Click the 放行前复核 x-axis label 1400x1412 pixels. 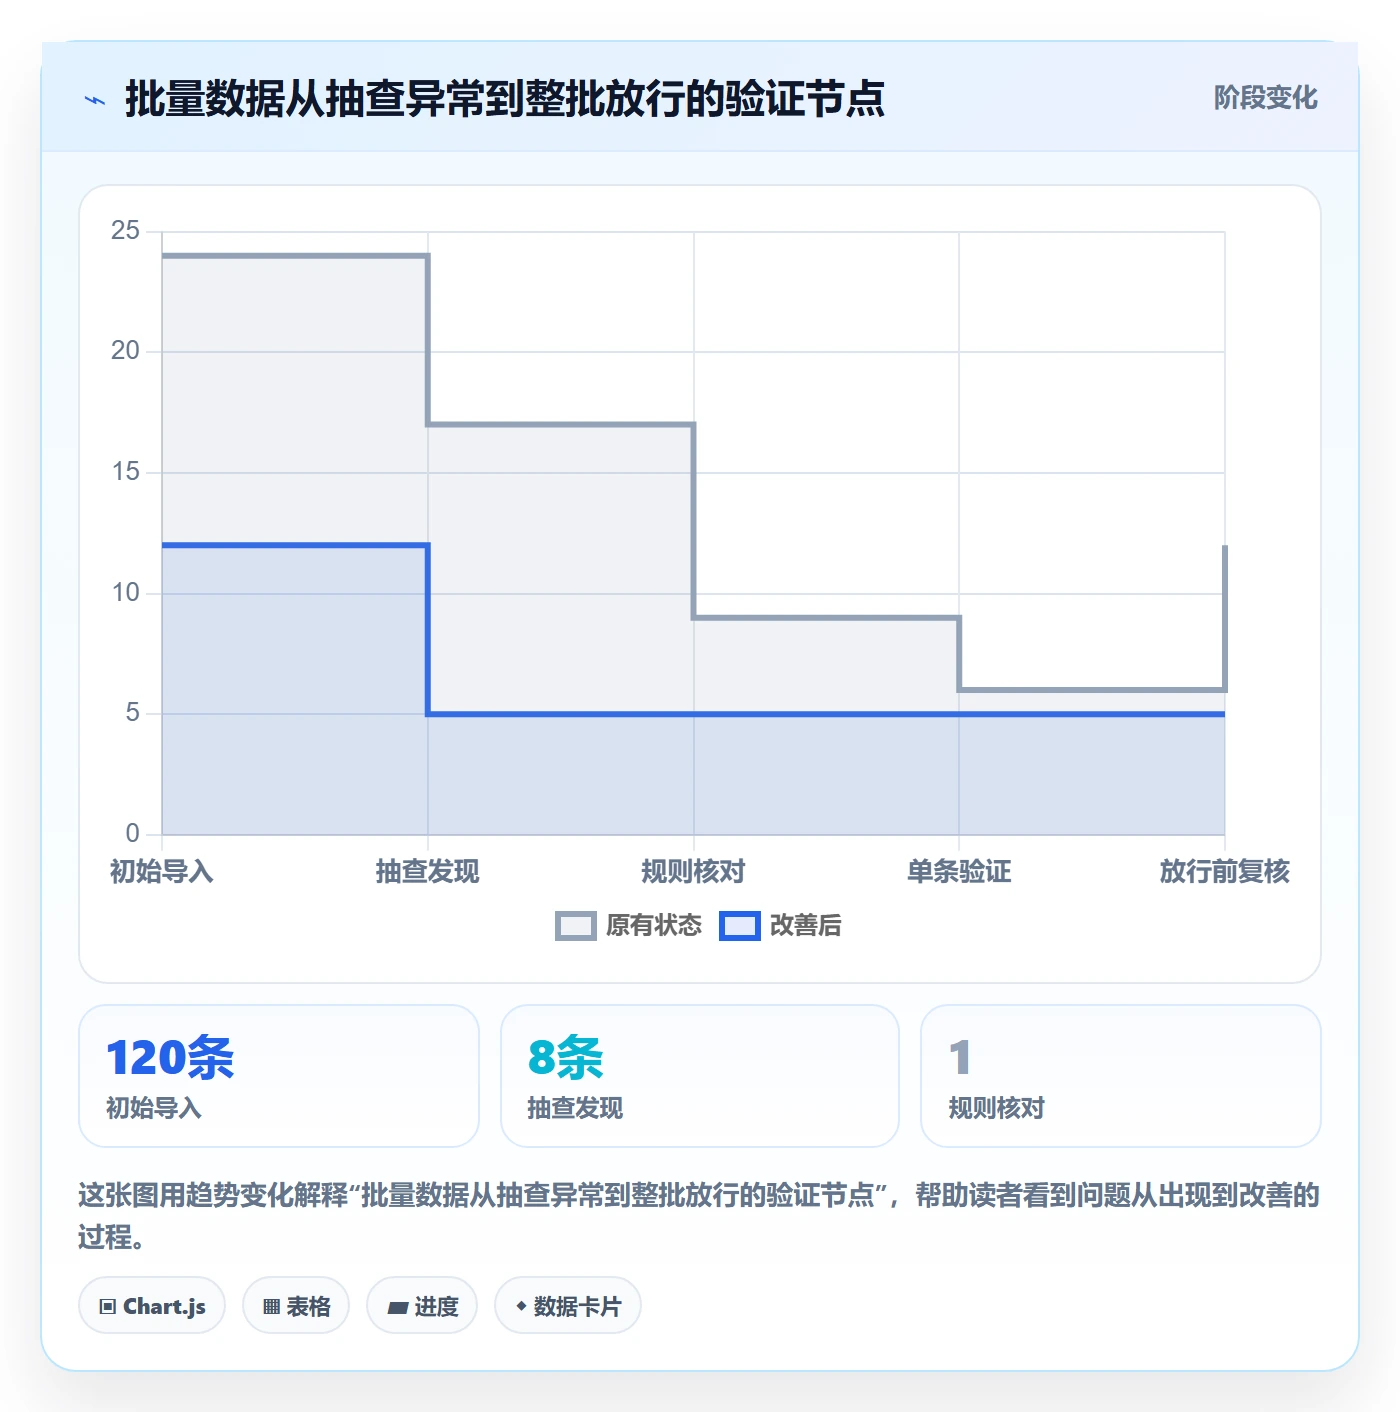click(1225, 872)
